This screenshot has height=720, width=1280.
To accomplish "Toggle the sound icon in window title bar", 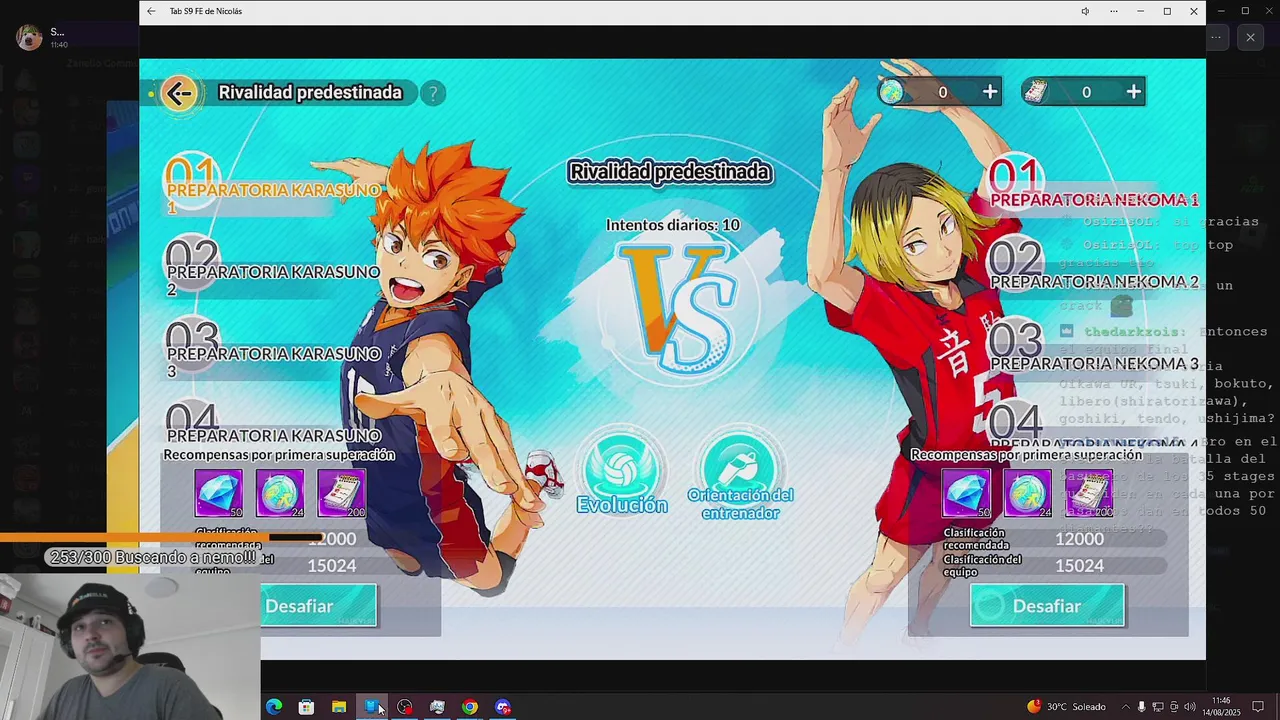I will click(x=1085, y=11).
